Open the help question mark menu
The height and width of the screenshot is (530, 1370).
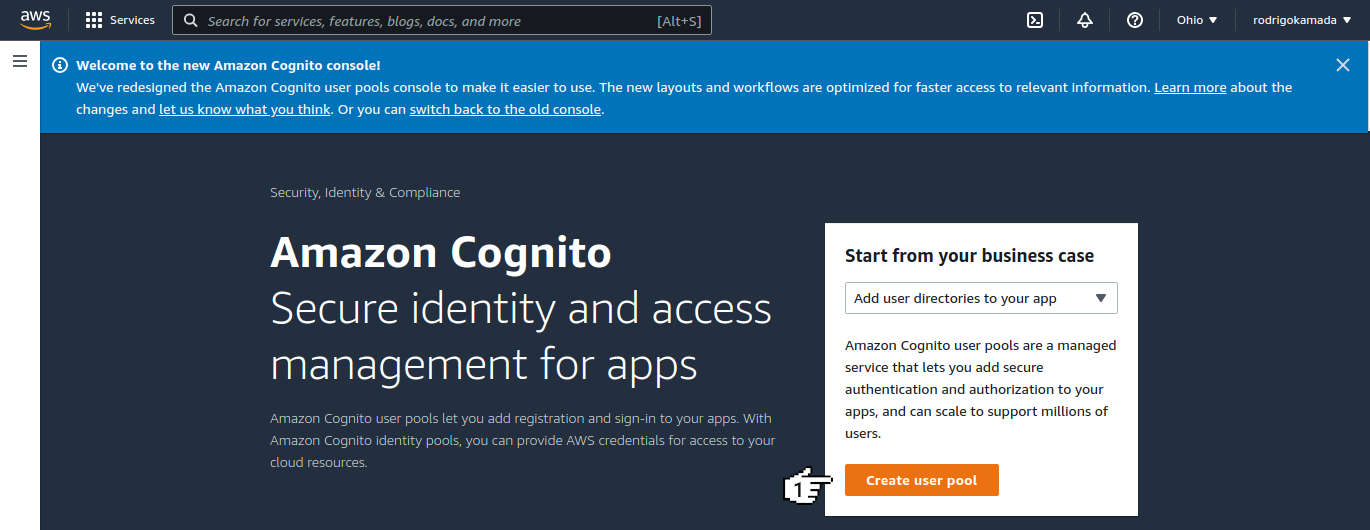1135,20
